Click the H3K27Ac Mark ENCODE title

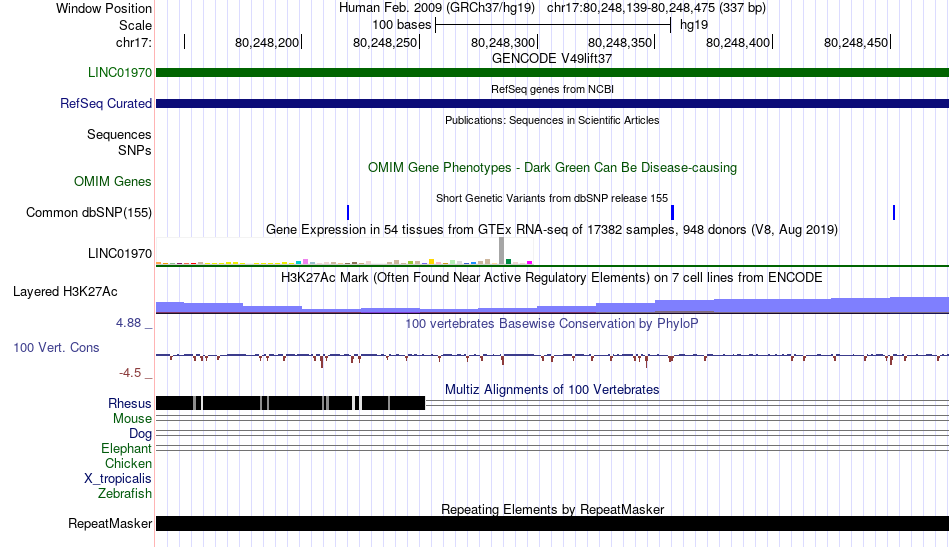click(552, 278)
